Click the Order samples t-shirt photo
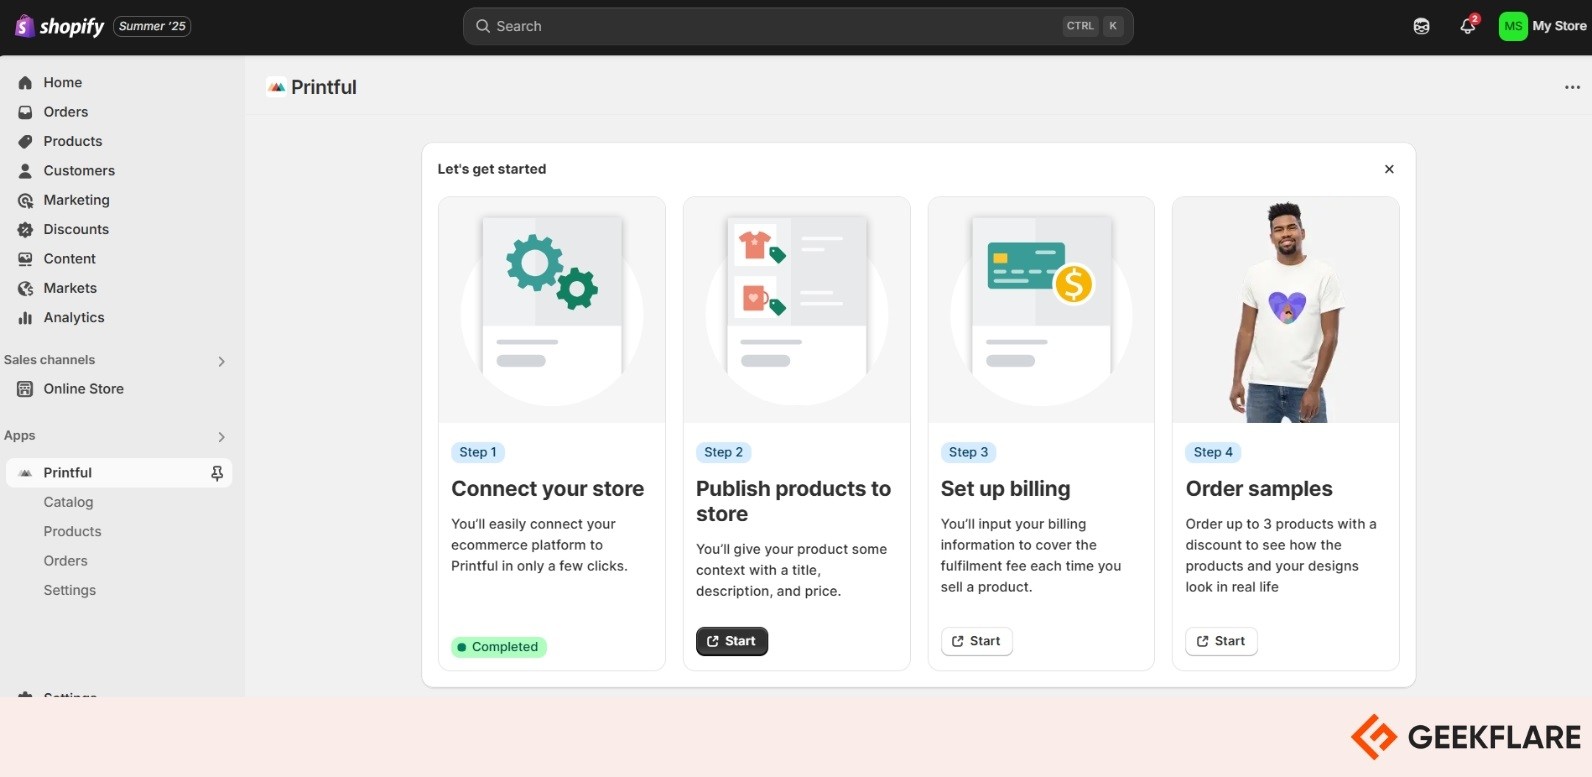The height and width of the screenshot is (777, 1592). pyautogui.click(x=1286, y=310)
